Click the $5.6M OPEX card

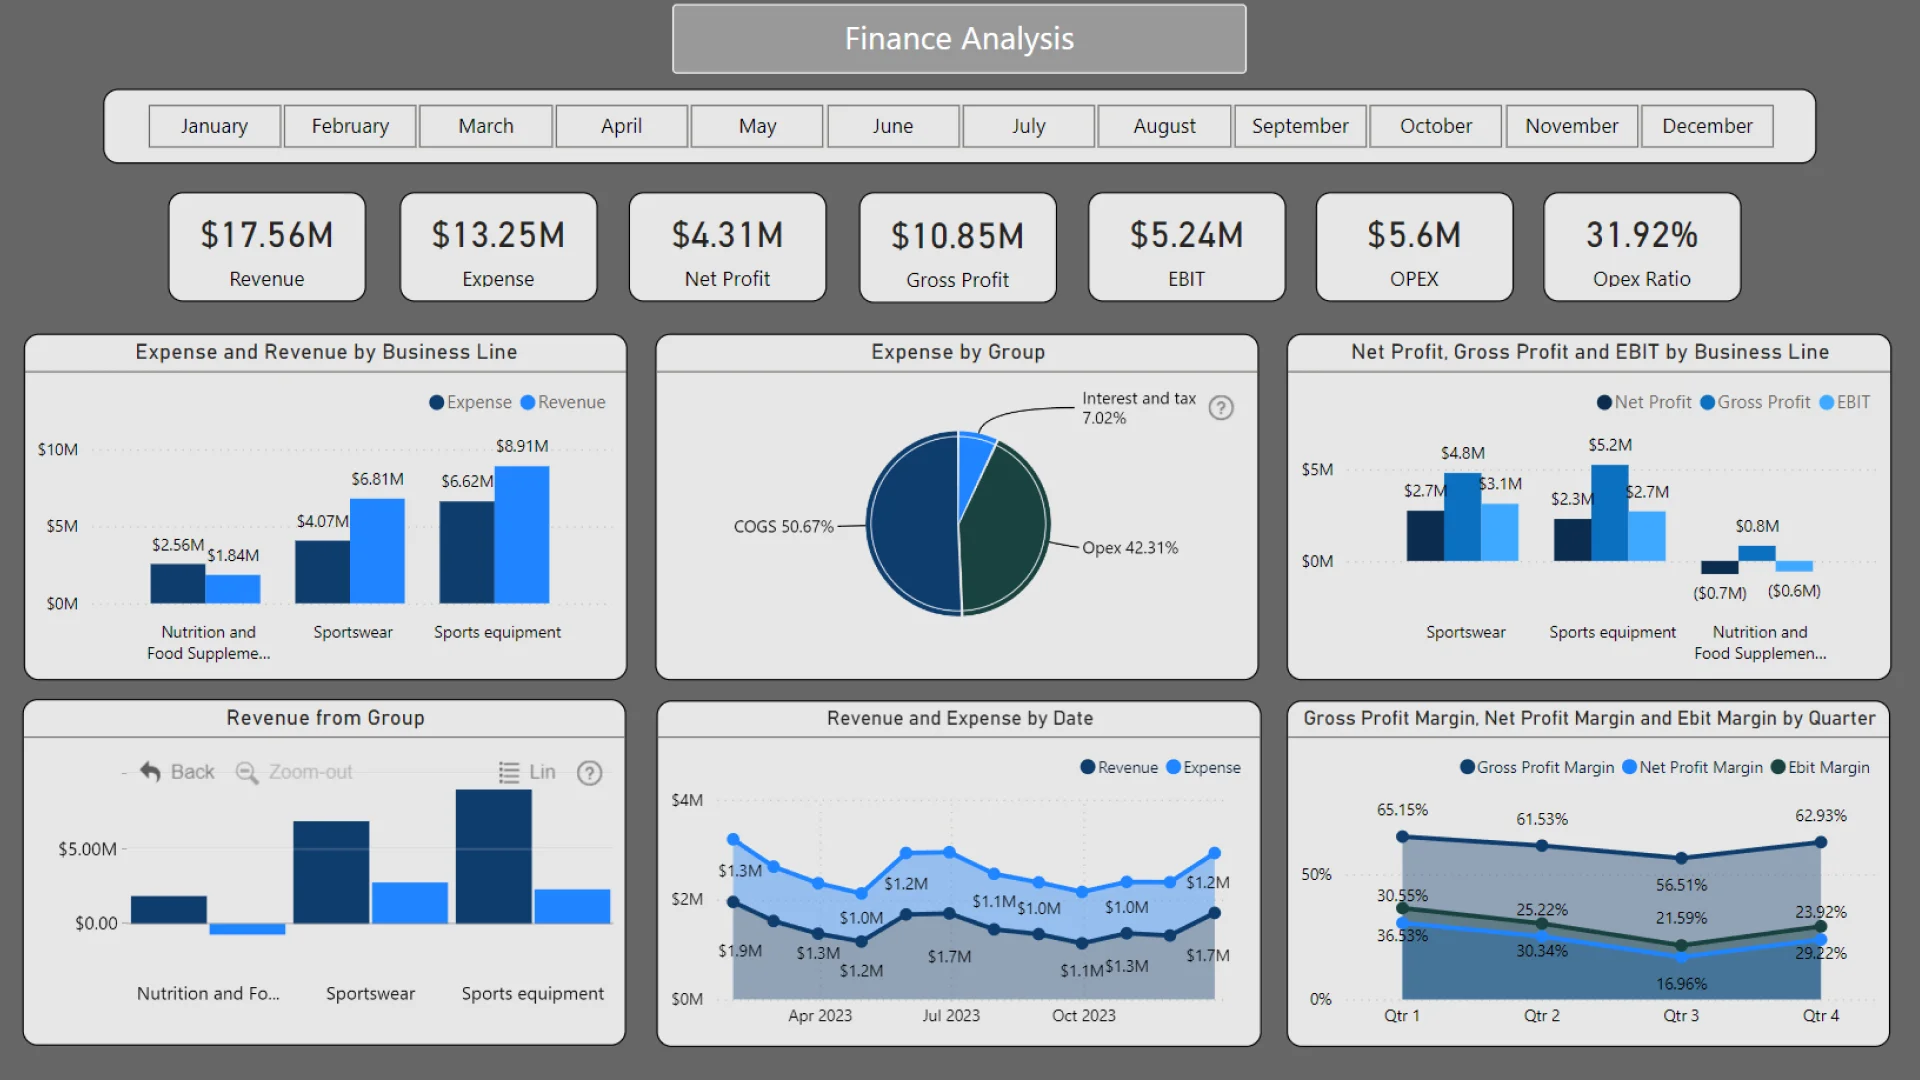coord(1414,247)
